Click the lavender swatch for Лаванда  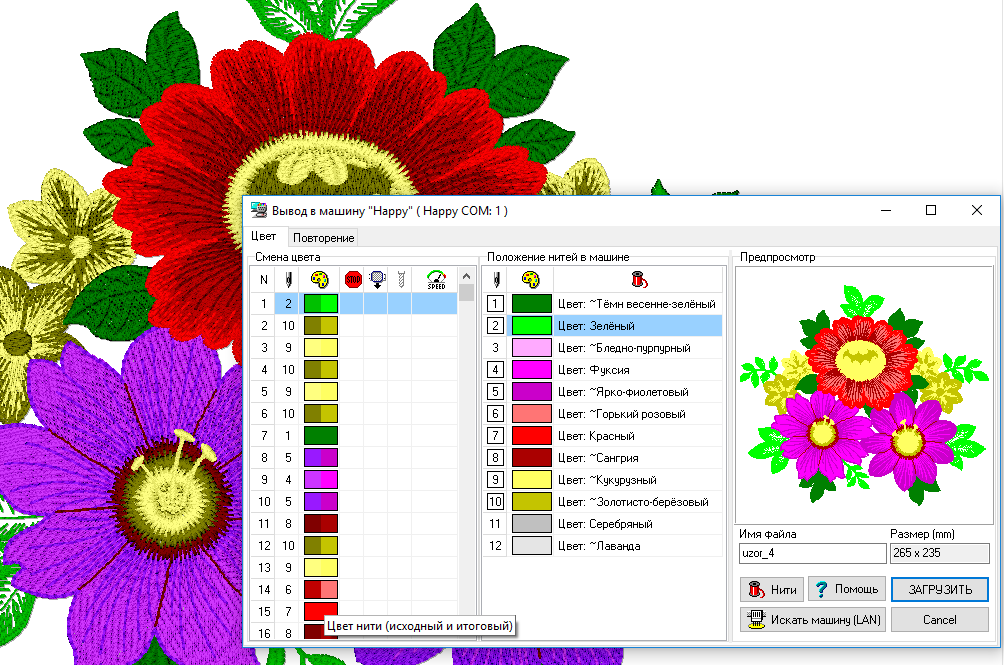(x=531, y=546)
